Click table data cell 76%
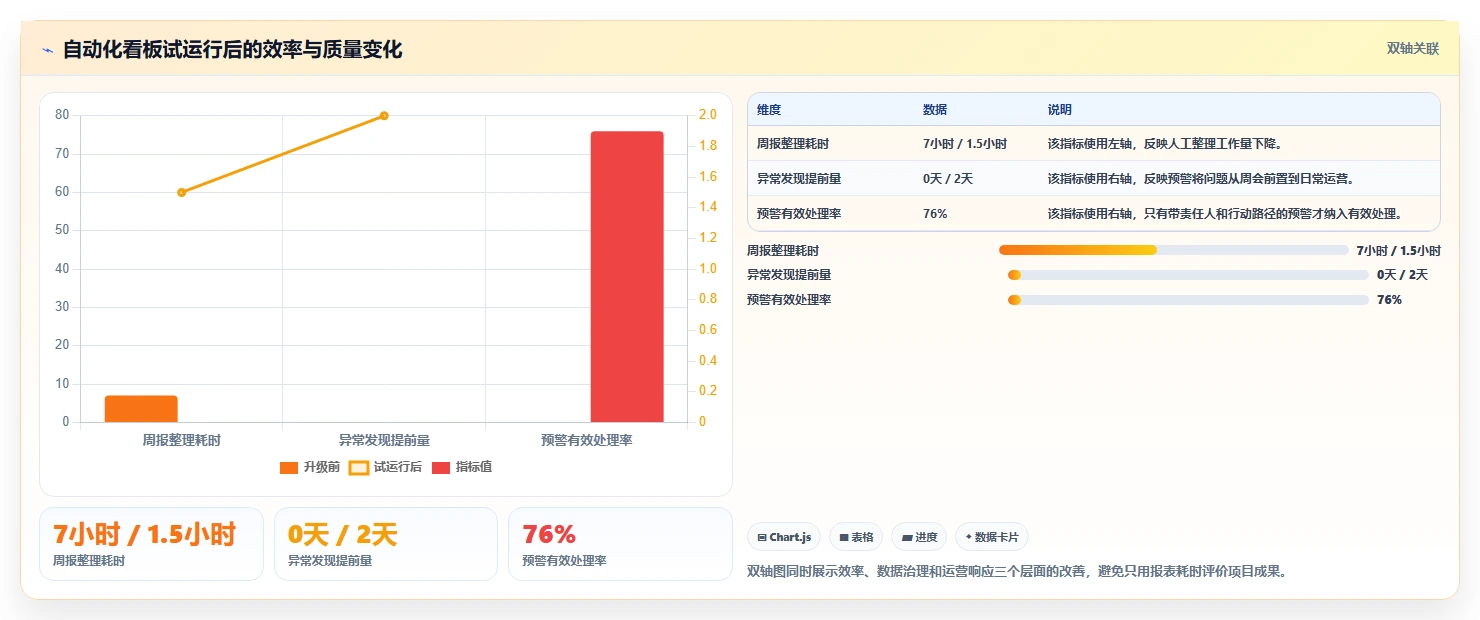The image size is (1480, 620). [935, 214]
